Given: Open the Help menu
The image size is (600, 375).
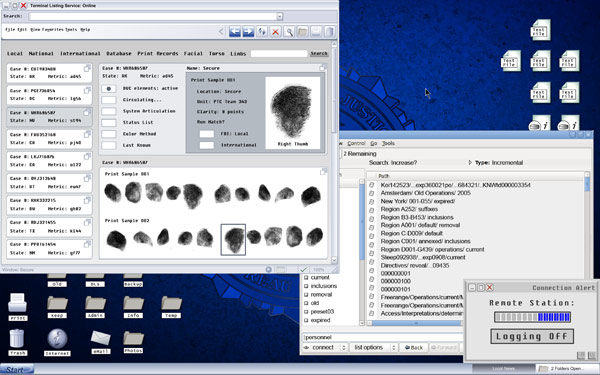Looking at the screenshot, I should [85, 29].
